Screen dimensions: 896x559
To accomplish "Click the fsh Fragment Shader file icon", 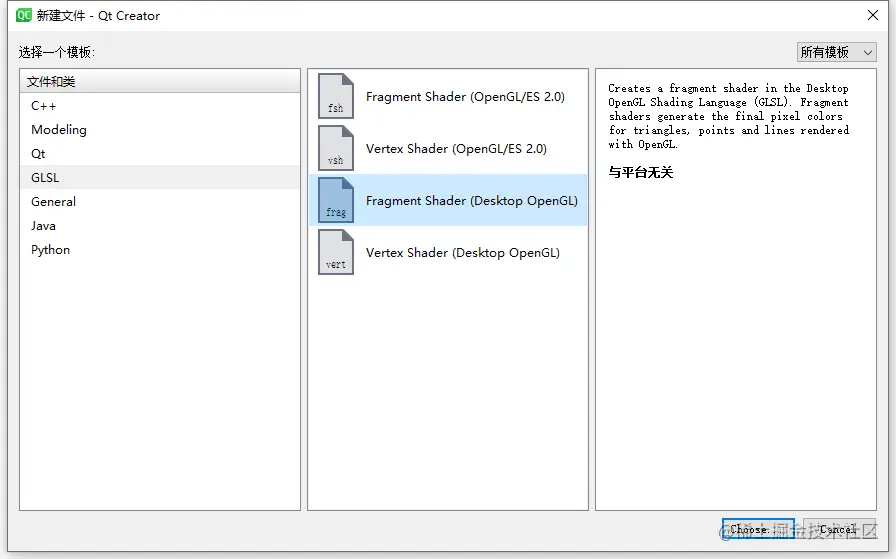I will coord(335,96).
